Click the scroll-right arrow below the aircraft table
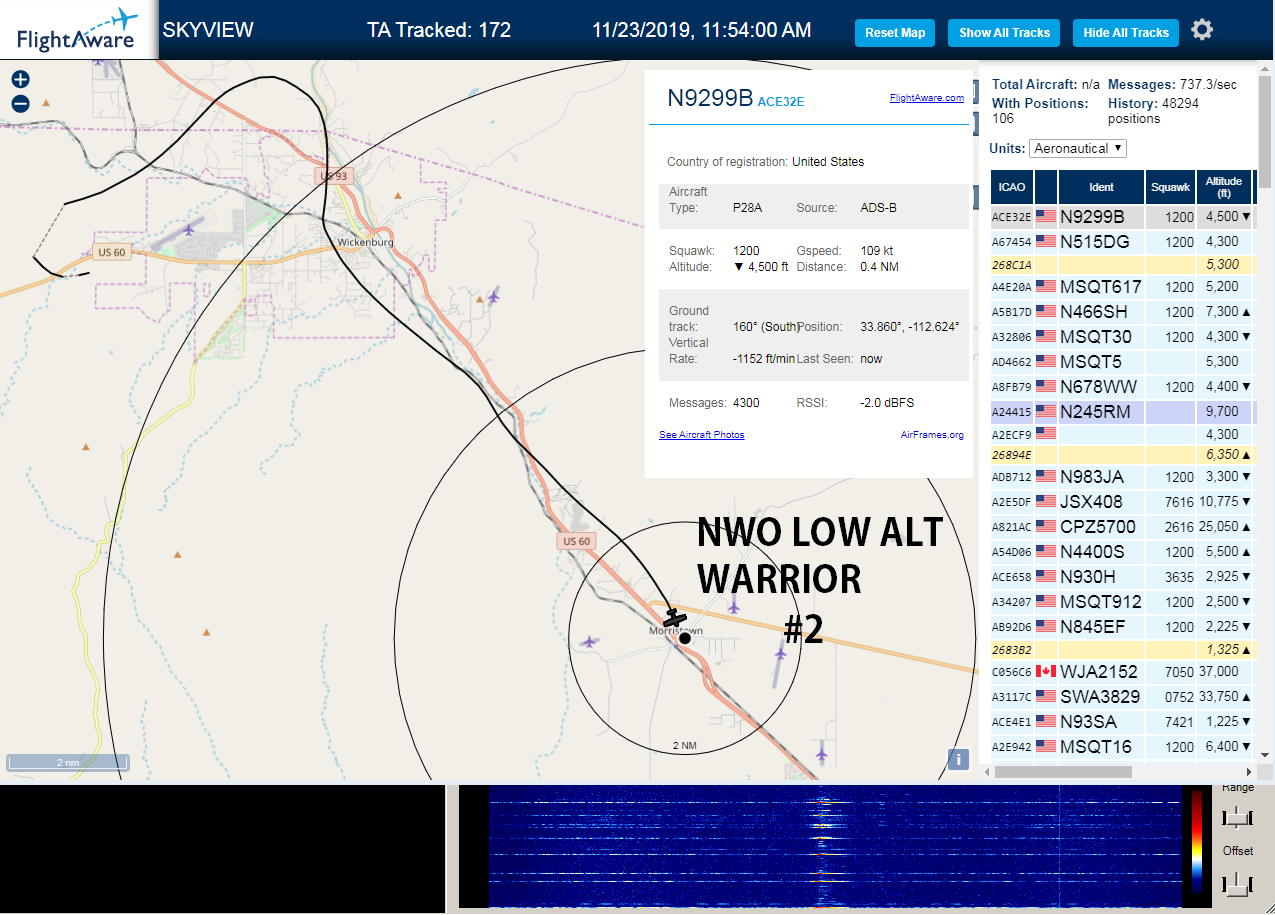 click(x=1248, y=772)
